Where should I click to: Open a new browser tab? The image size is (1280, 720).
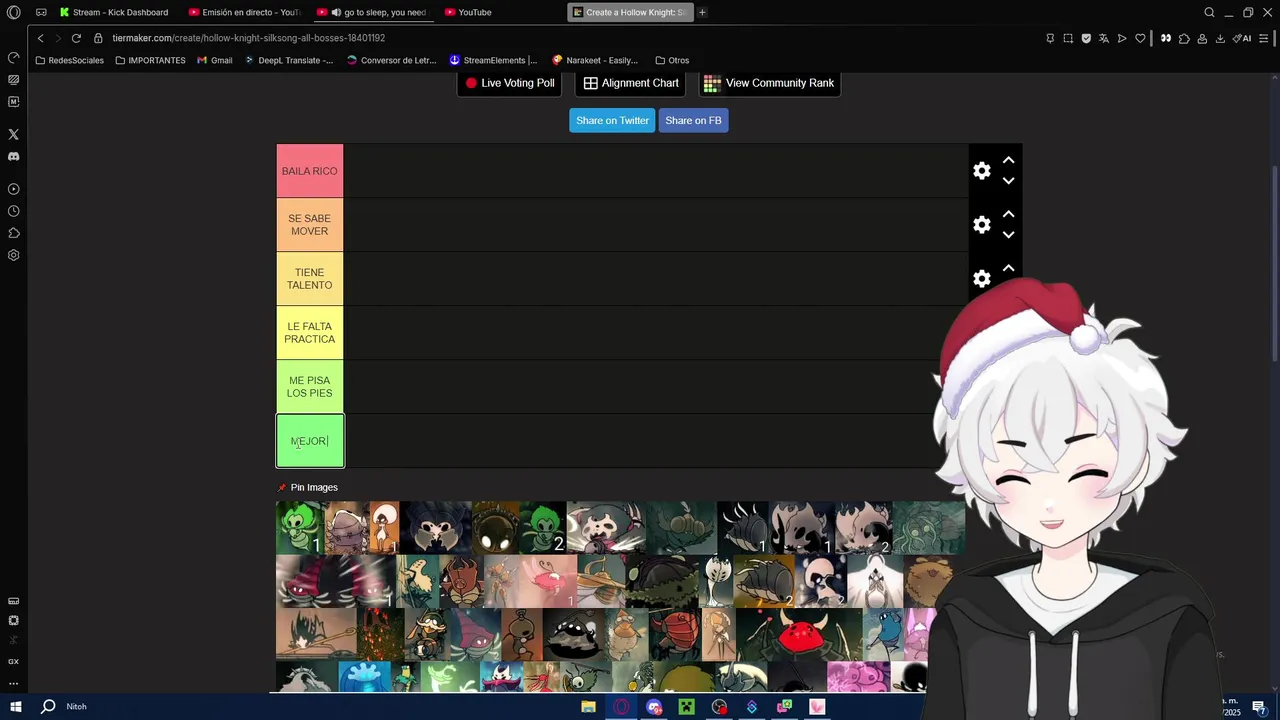[x=702, y=12]
